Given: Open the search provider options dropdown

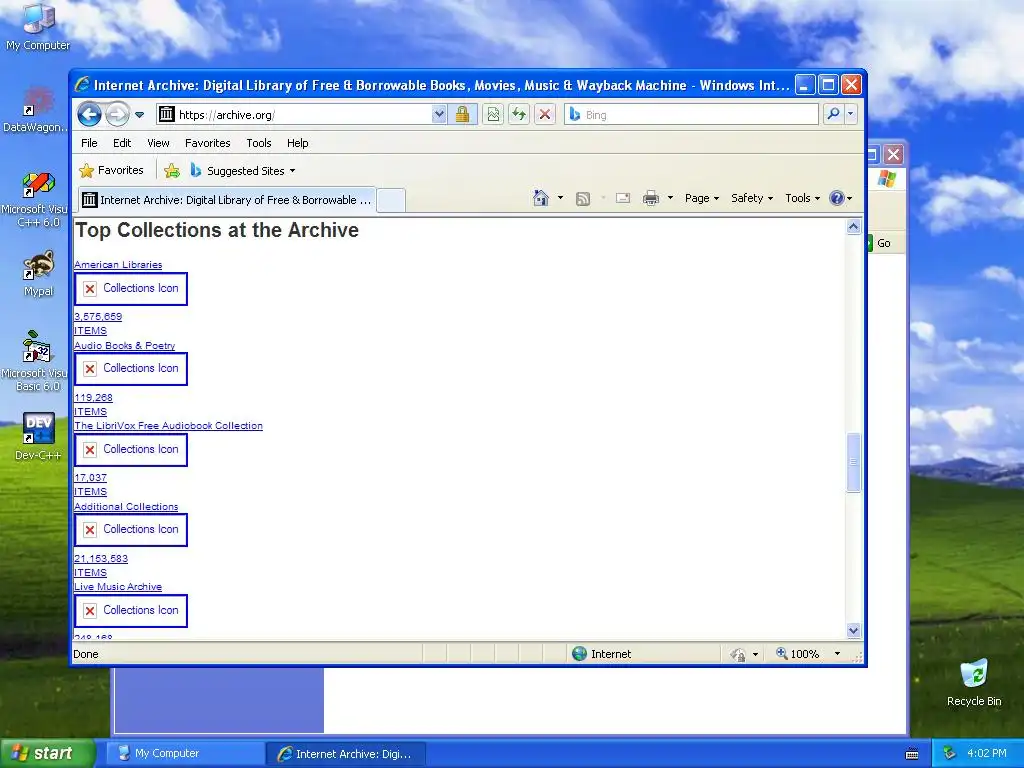Looking at the screenshot, I should pos(850,114).
